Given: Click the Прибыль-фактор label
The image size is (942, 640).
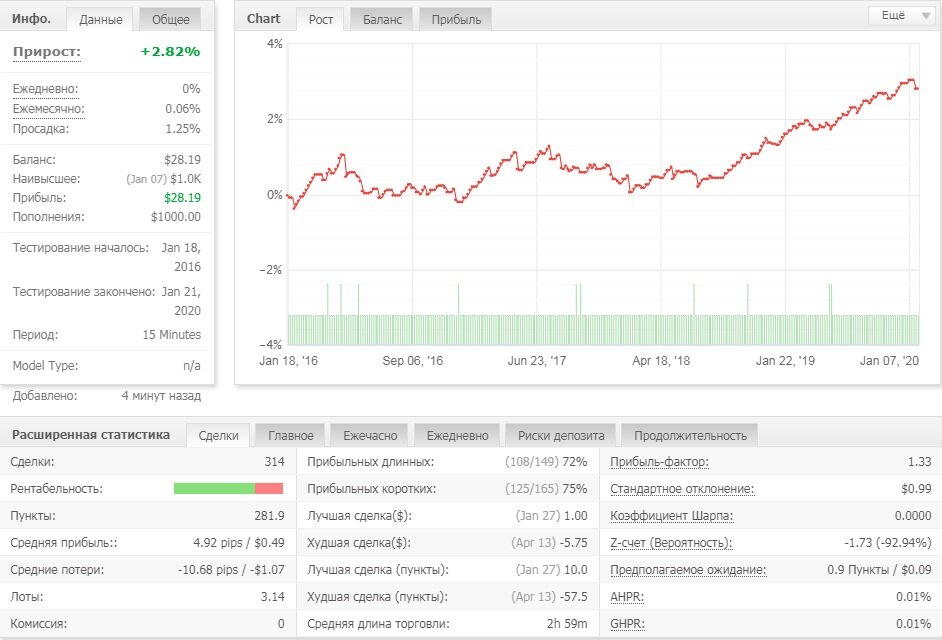Looking at the screenshot, I should pyautogui.click(x=660, y=462).
